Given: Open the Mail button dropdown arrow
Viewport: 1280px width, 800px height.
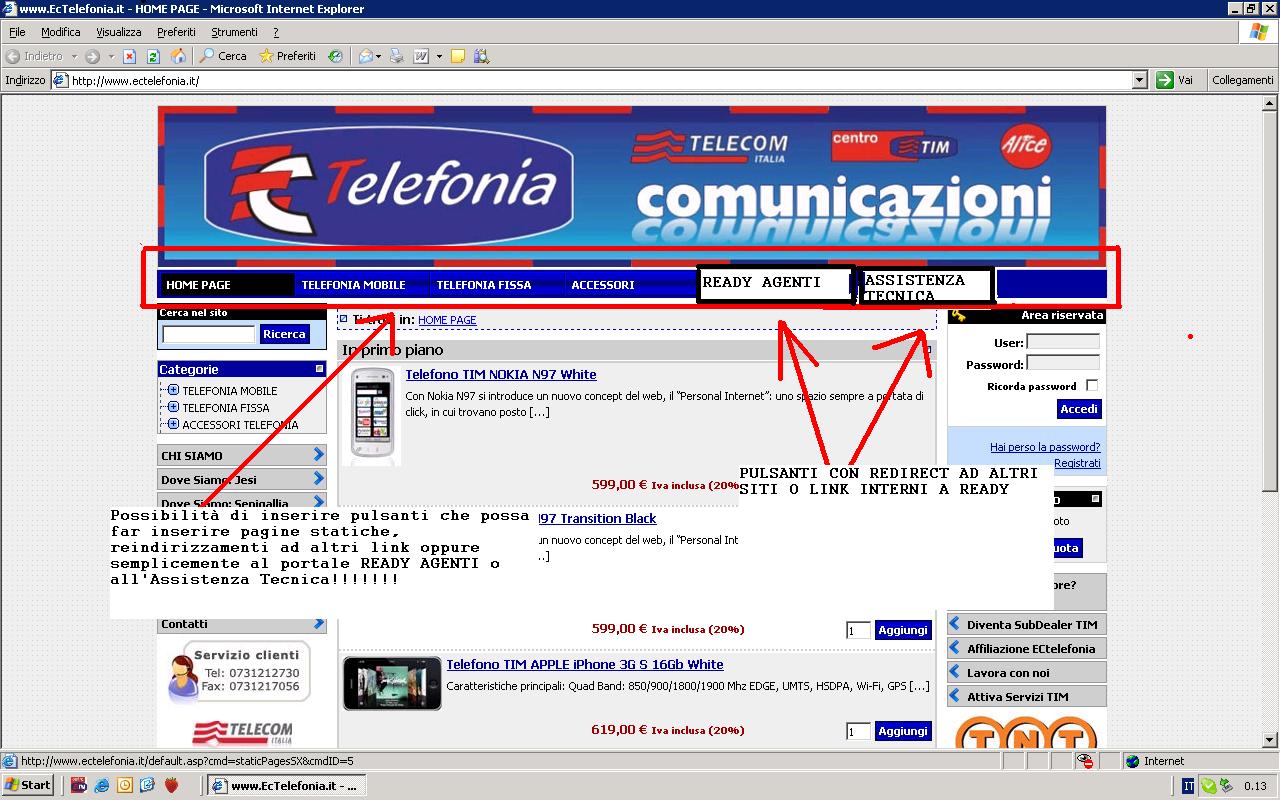Looking at the screenshot, I should tap(379, 56).
